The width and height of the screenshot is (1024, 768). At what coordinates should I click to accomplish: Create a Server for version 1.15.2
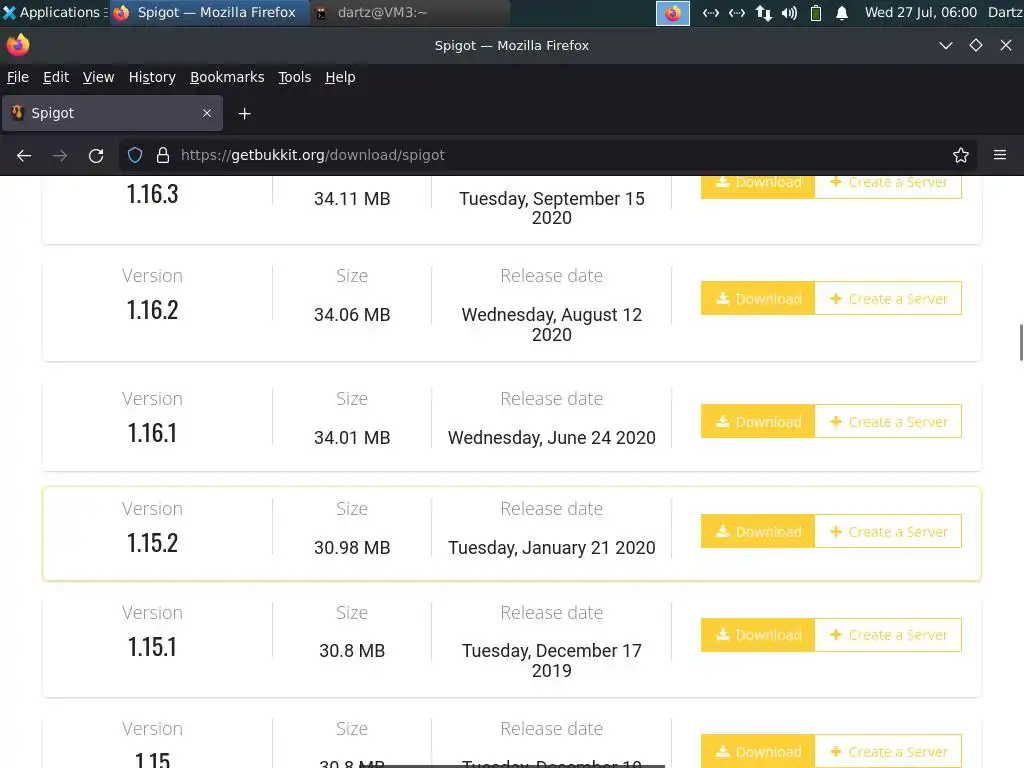pos(888,531)
